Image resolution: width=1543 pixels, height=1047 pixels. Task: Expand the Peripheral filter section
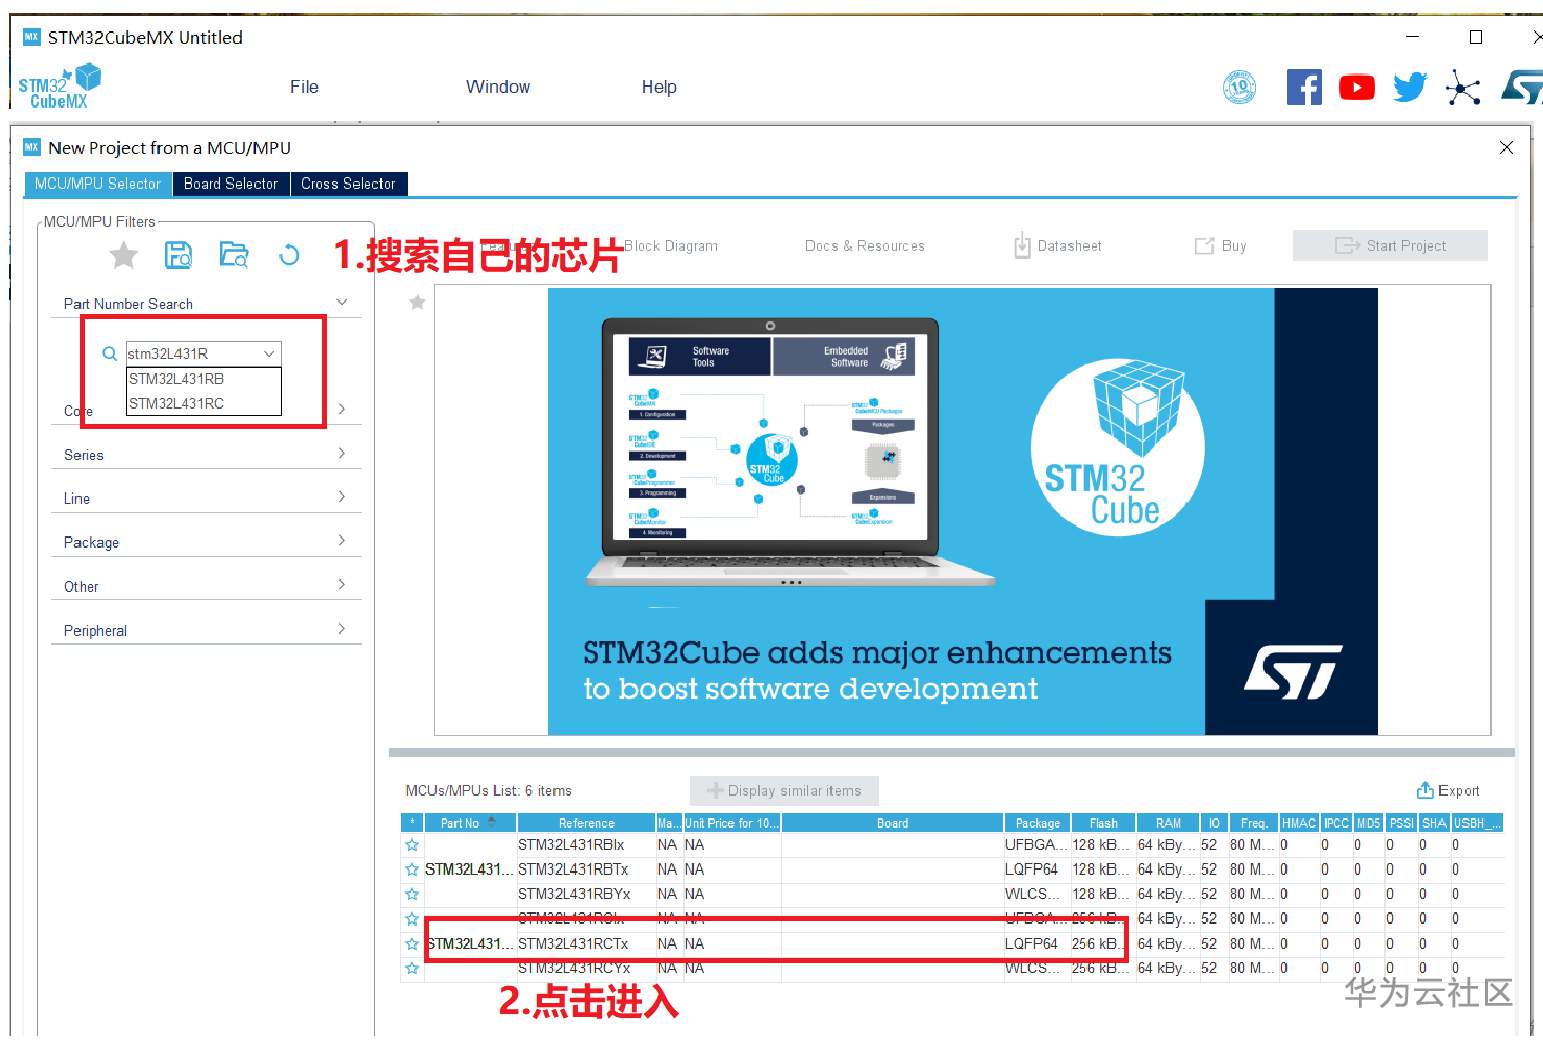tap(342, 629)
